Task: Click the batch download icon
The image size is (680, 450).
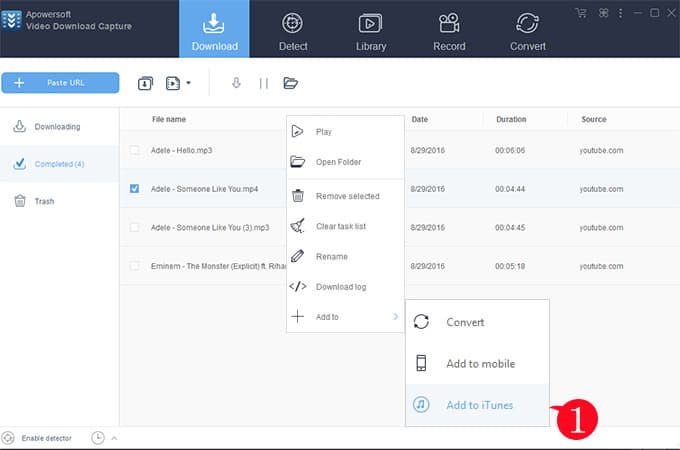Action: (145, 83)
